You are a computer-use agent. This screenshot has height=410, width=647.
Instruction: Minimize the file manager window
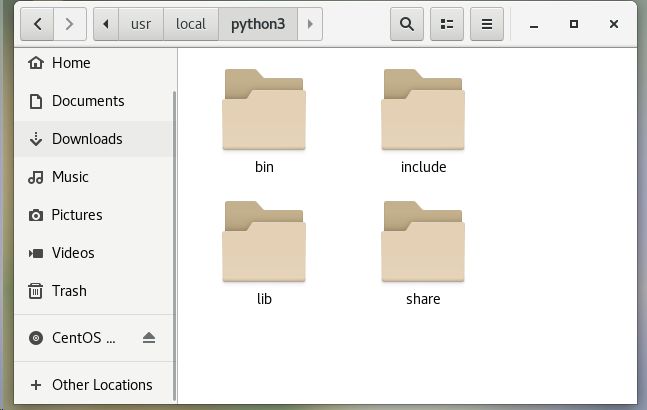tap(534, 25)
